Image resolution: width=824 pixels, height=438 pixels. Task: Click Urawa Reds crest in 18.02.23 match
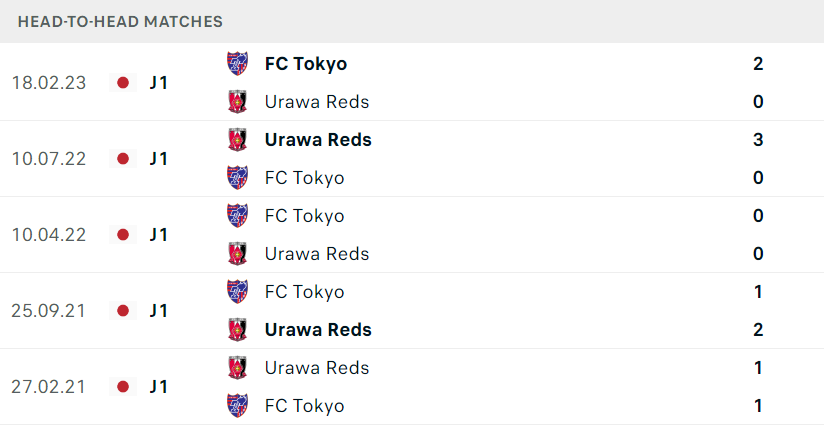pos(238,101)
